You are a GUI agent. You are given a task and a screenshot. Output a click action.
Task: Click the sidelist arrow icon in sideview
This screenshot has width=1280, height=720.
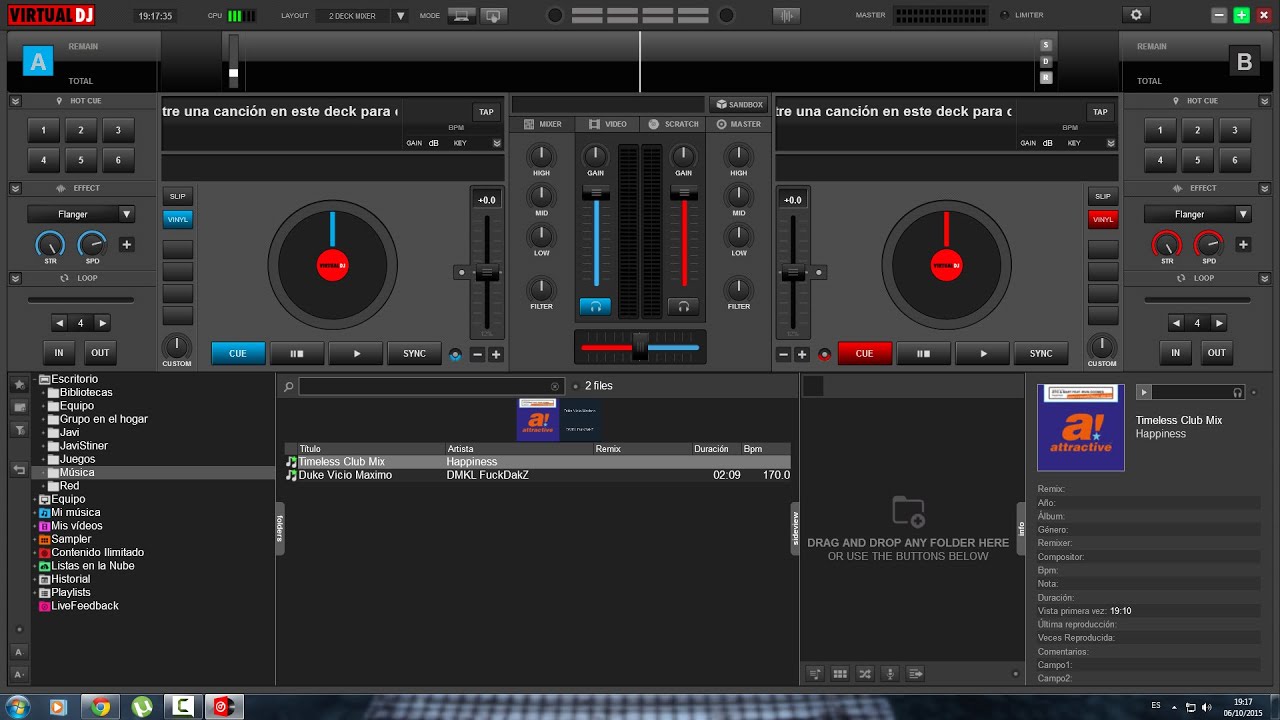coord(915,674)
